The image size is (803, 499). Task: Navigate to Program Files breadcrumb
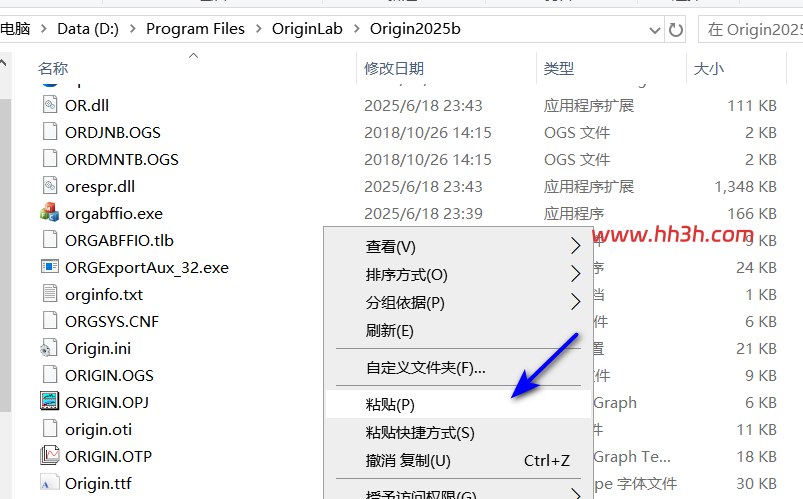pos(195,29)
